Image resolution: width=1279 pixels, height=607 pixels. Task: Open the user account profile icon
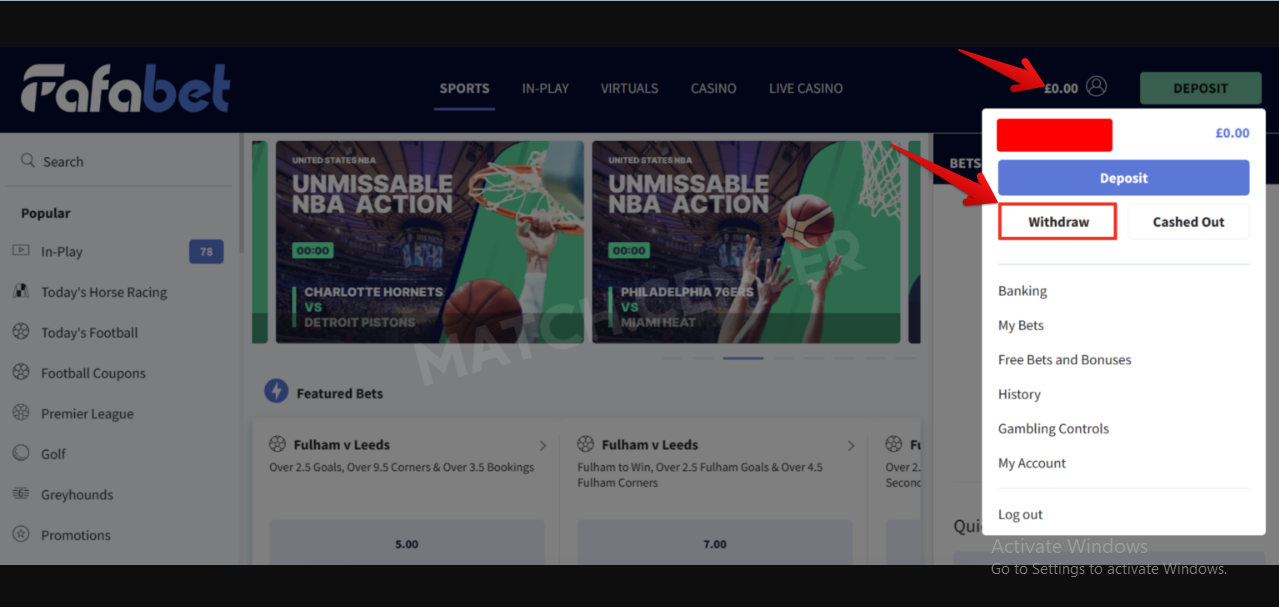(x=1096, y=86)
